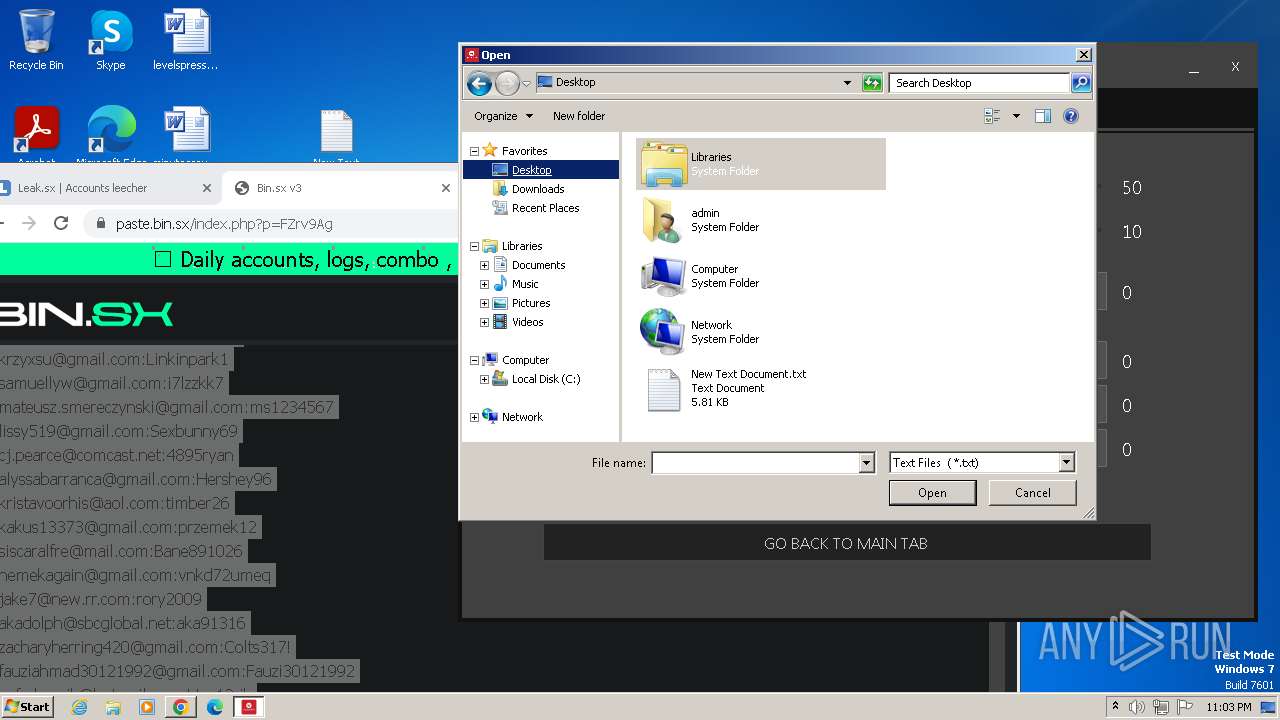Click the taskbar clock showing 11:03 PM
This screenshot has height=720, width=1280.
click(1228, 707)
